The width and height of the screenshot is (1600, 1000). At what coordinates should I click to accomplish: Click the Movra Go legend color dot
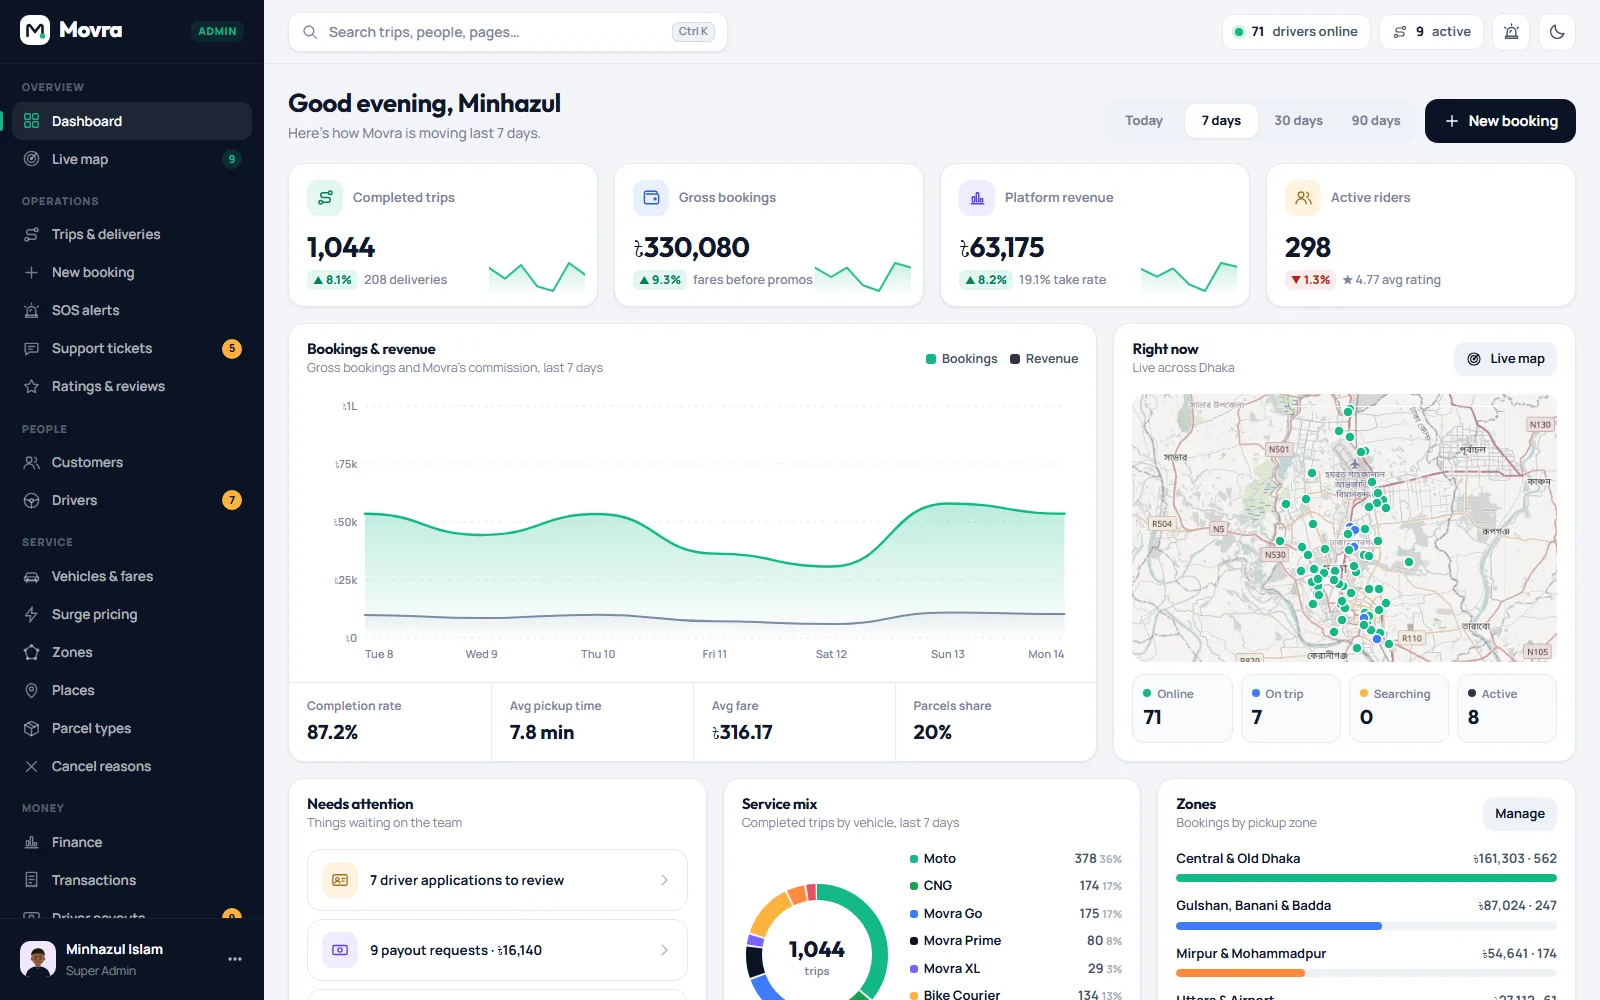pos(914,914)
